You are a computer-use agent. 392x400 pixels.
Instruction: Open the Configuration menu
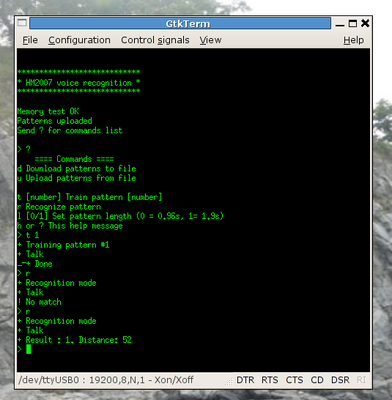(x=79, y=40)
